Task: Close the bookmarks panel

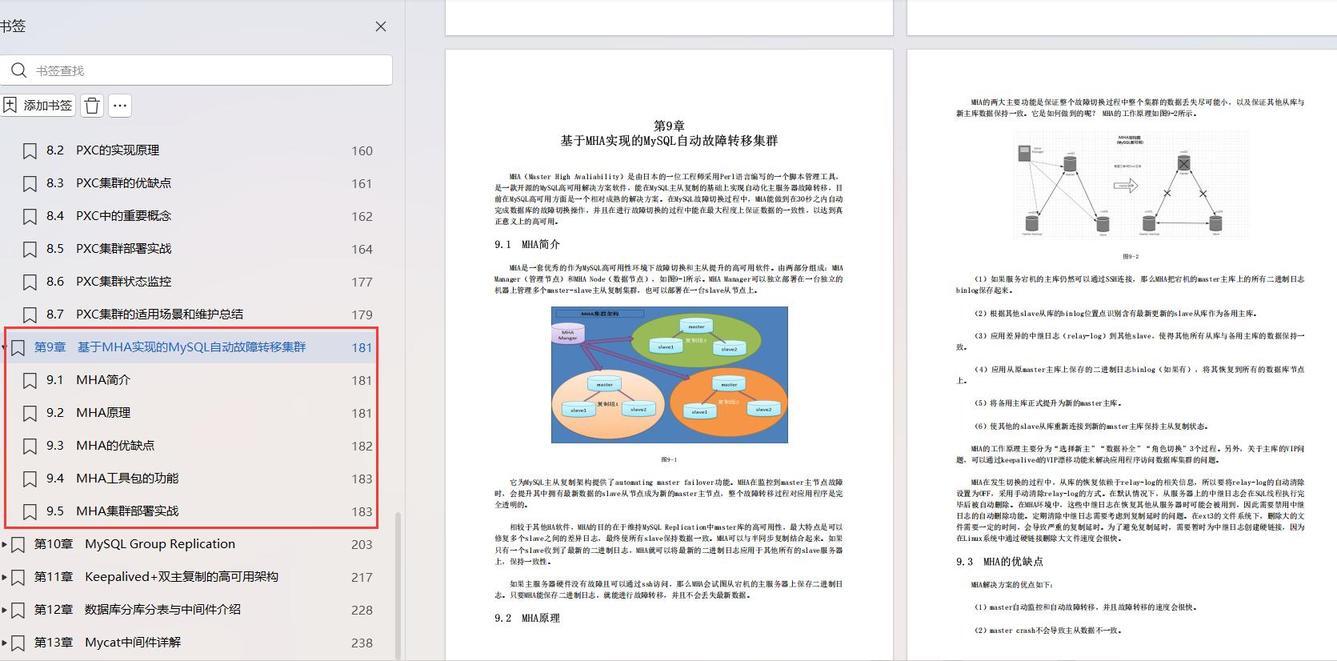Action: coord(380,27)
